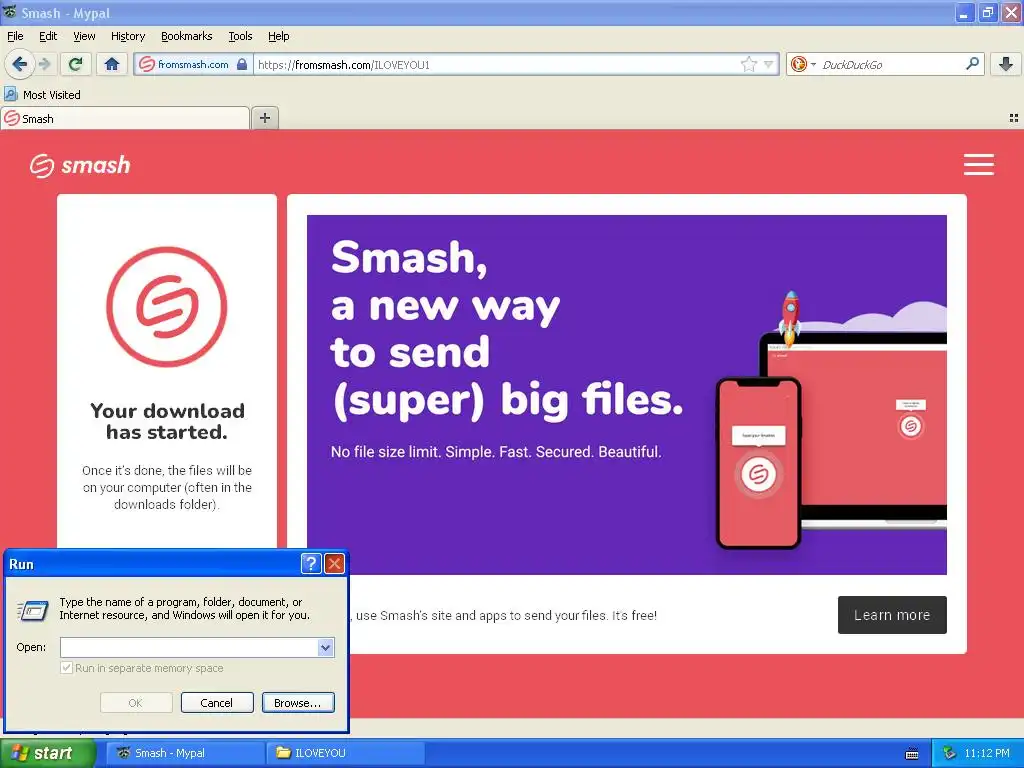Click in the DuckDuckGo search field
This screenshot has width=1024, height=768.
point(891,64)
